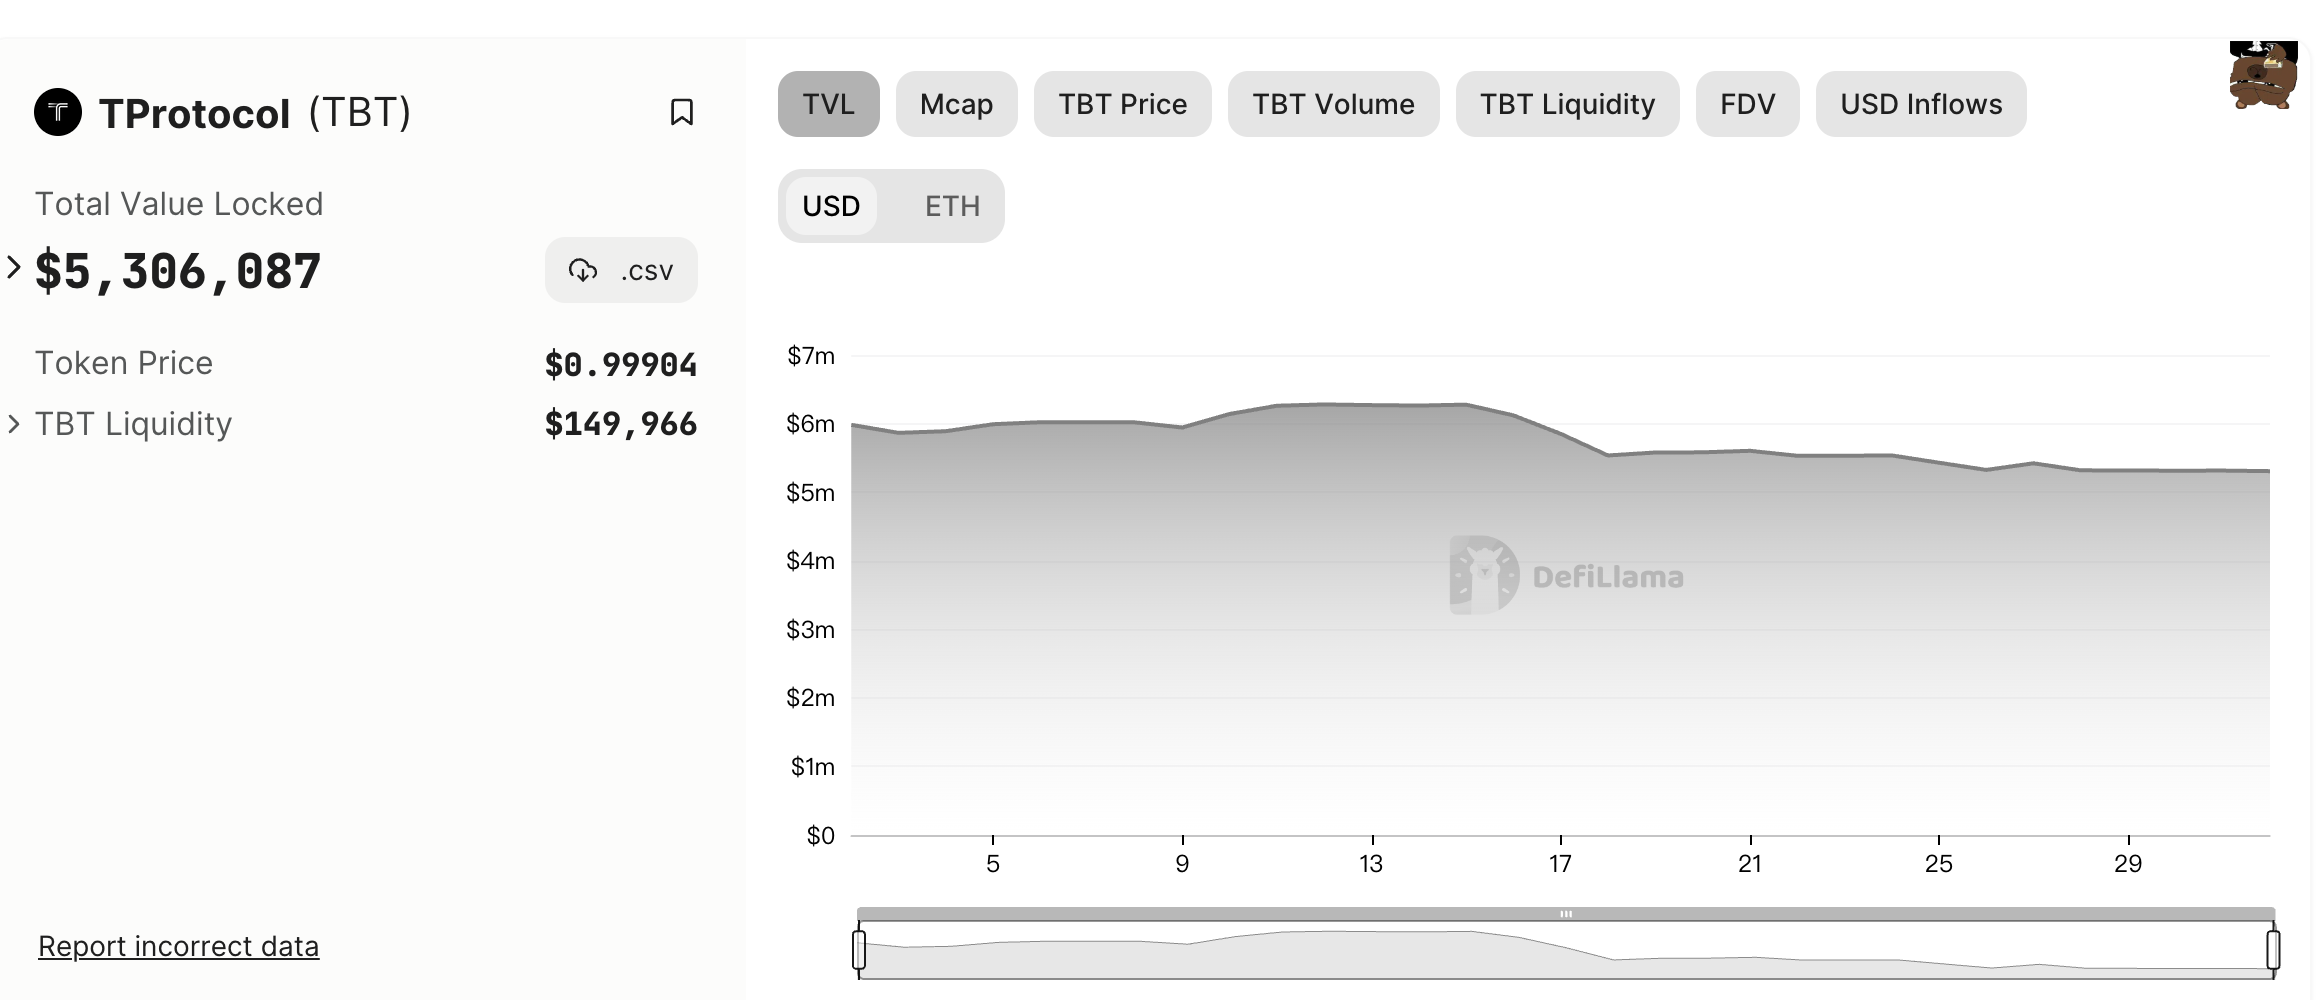Expand the Total Value Locked breakdown
The width and height of the screenshot is (2316, 1000).
click(14, 268)
